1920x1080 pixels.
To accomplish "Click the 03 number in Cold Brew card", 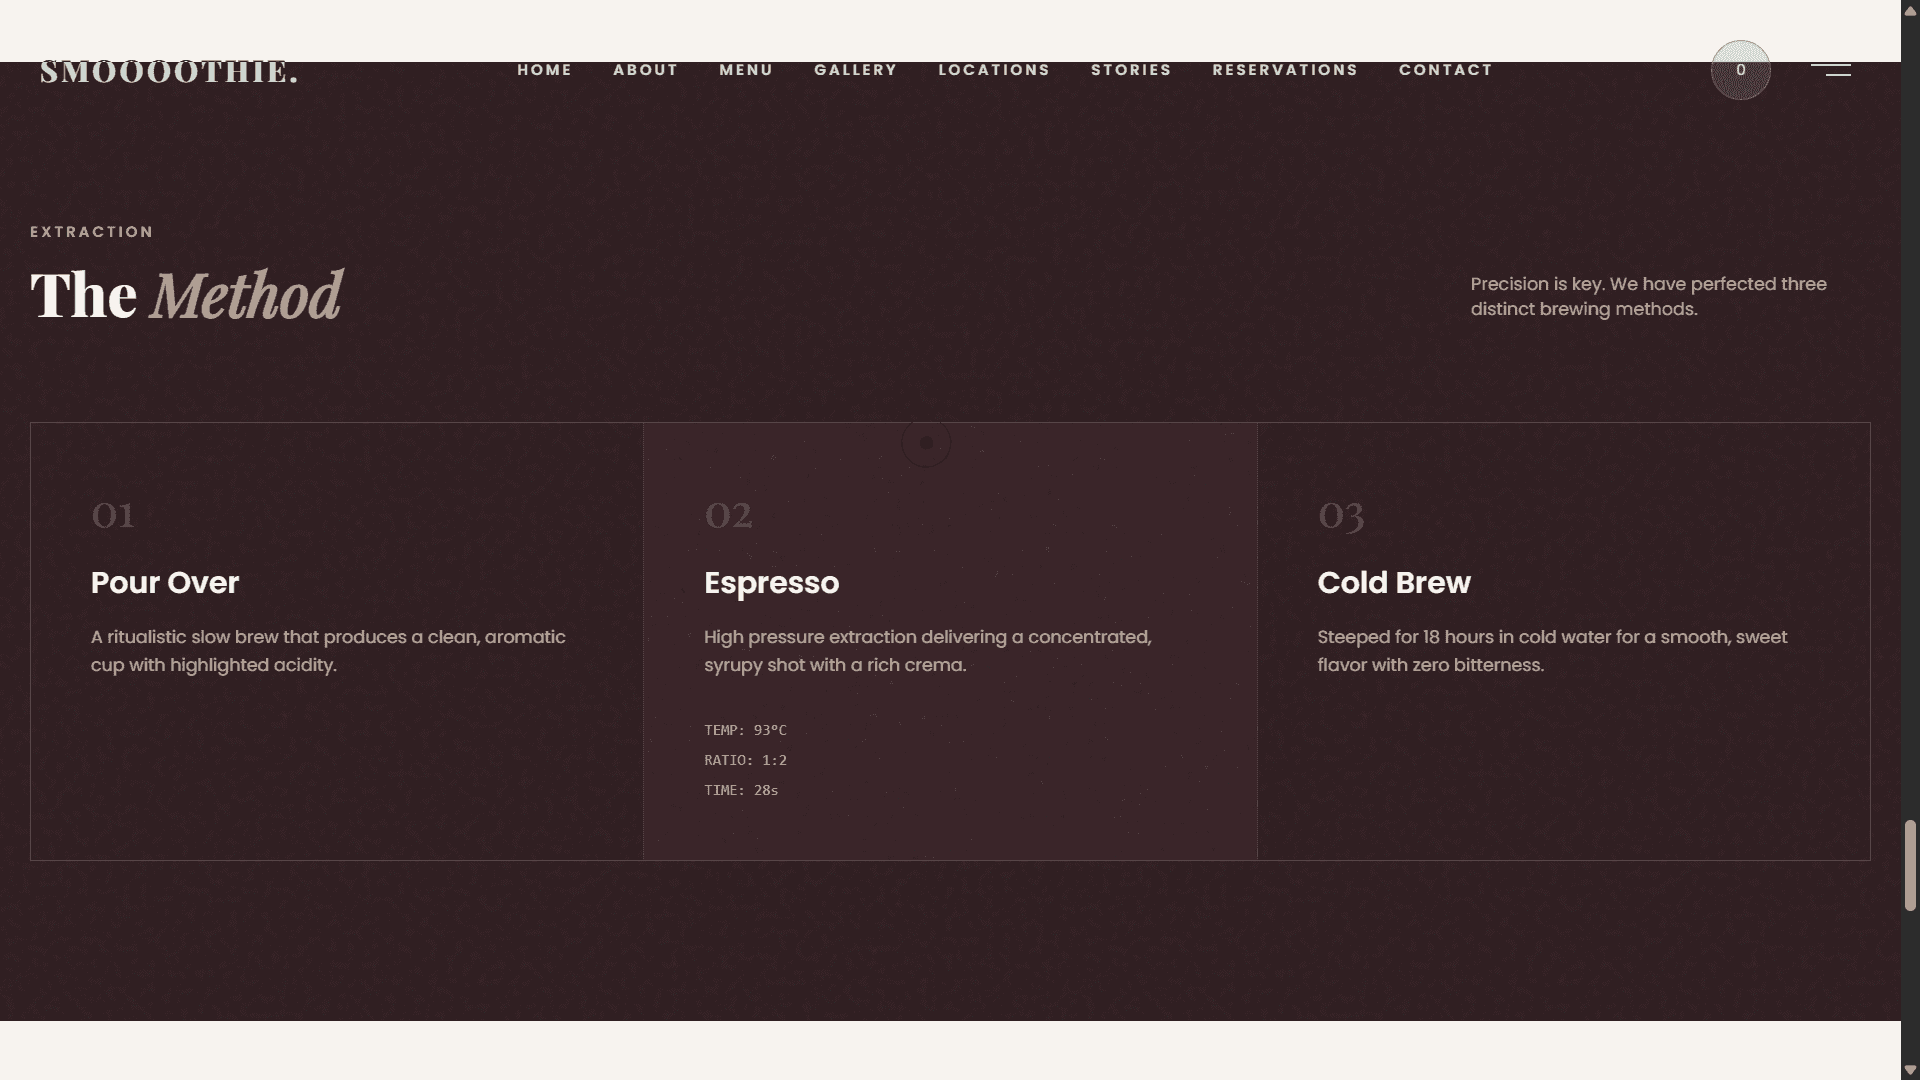I will coord(1341,516).
